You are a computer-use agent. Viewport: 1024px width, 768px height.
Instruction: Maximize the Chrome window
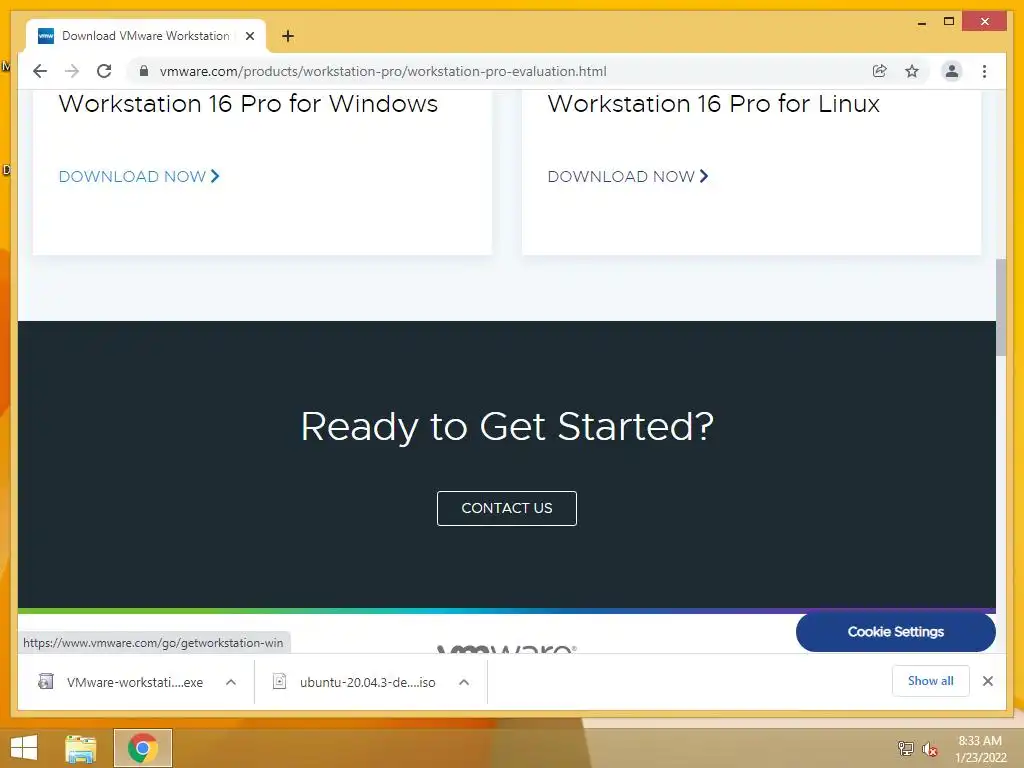949,22
